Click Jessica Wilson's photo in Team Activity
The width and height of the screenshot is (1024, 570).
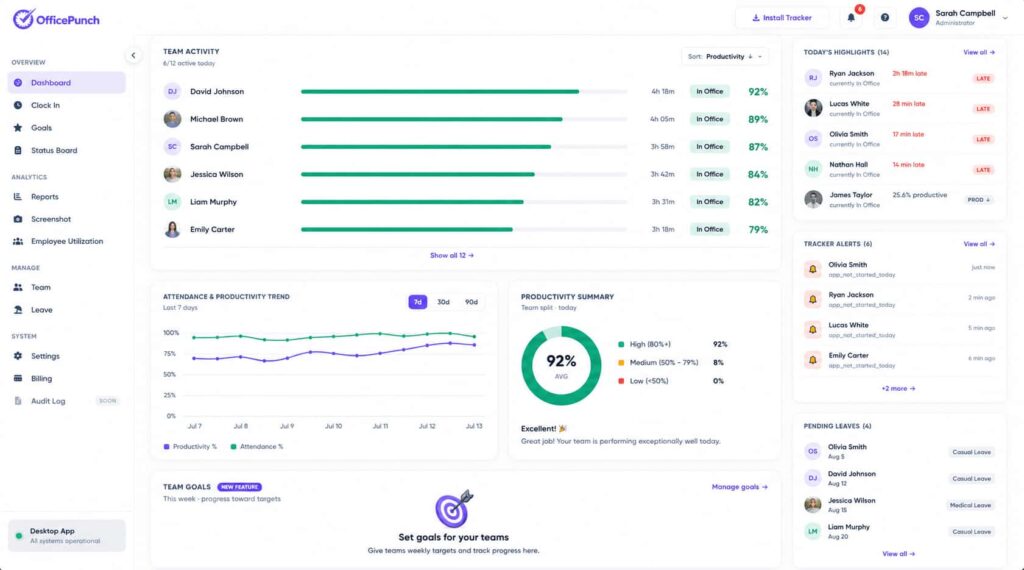click(x=172, y=174)
